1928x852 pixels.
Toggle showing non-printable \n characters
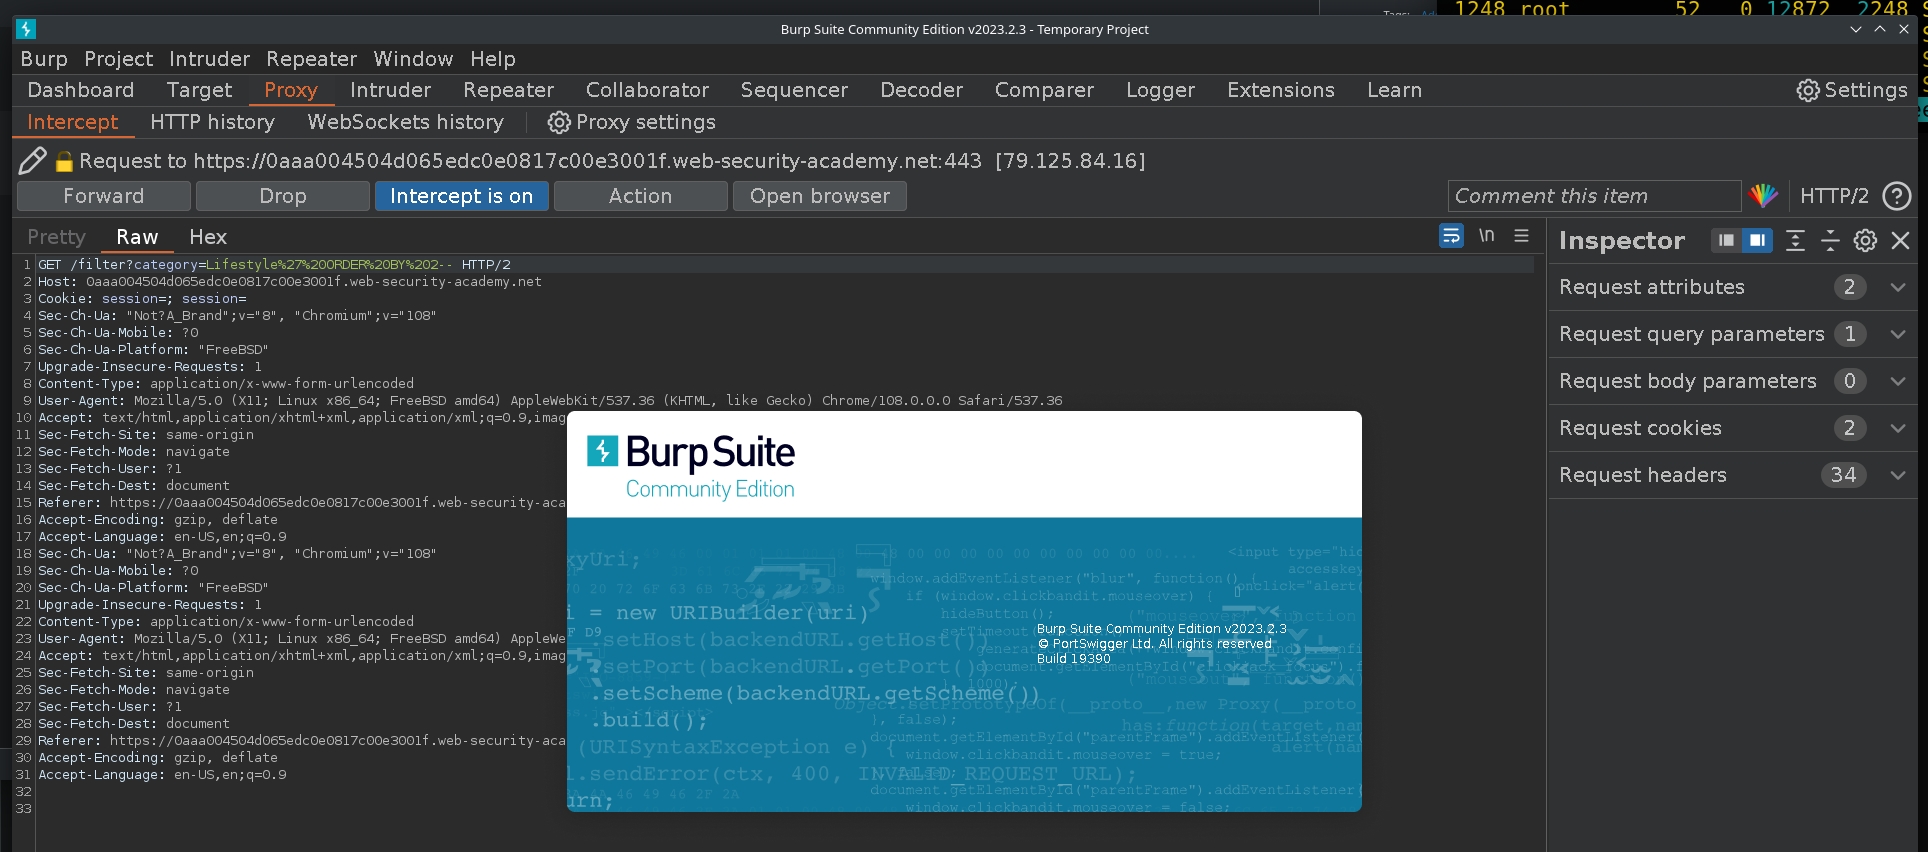pos(1487,236)
